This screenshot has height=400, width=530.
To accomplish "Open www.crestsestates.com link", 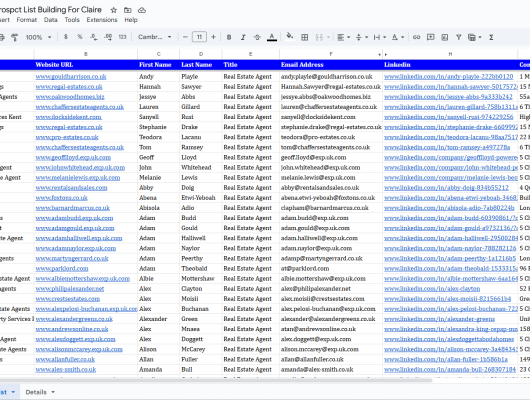I will (68, 299).
